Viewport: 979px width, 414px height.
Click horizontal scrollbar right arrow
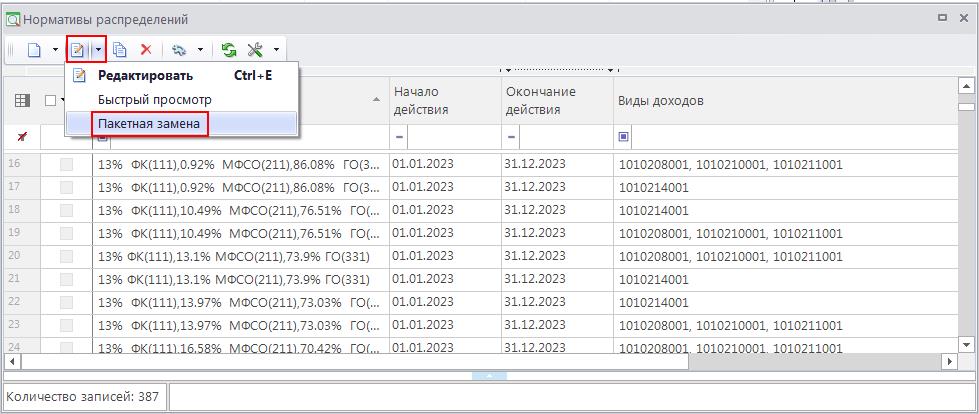(950, 361)
